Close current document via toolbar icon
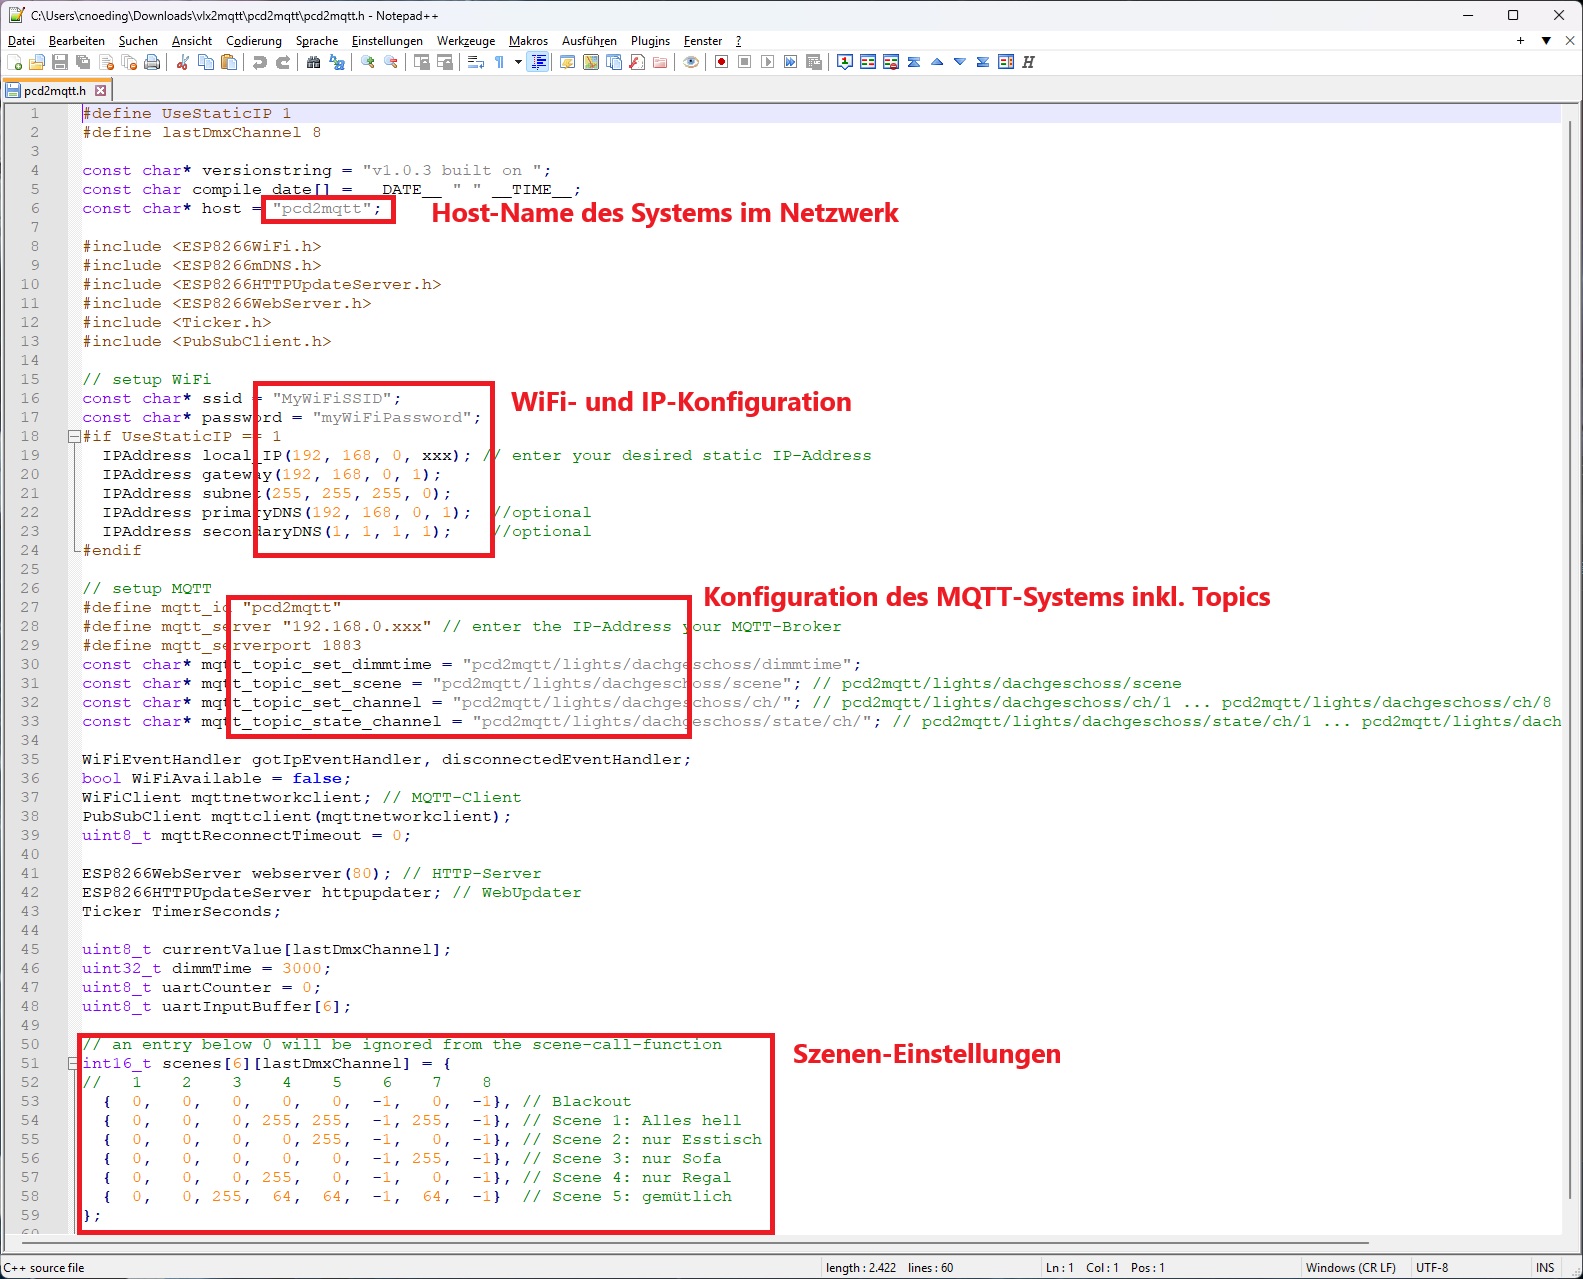This screenshot has width=1583, height=1279. pos(106,62)
